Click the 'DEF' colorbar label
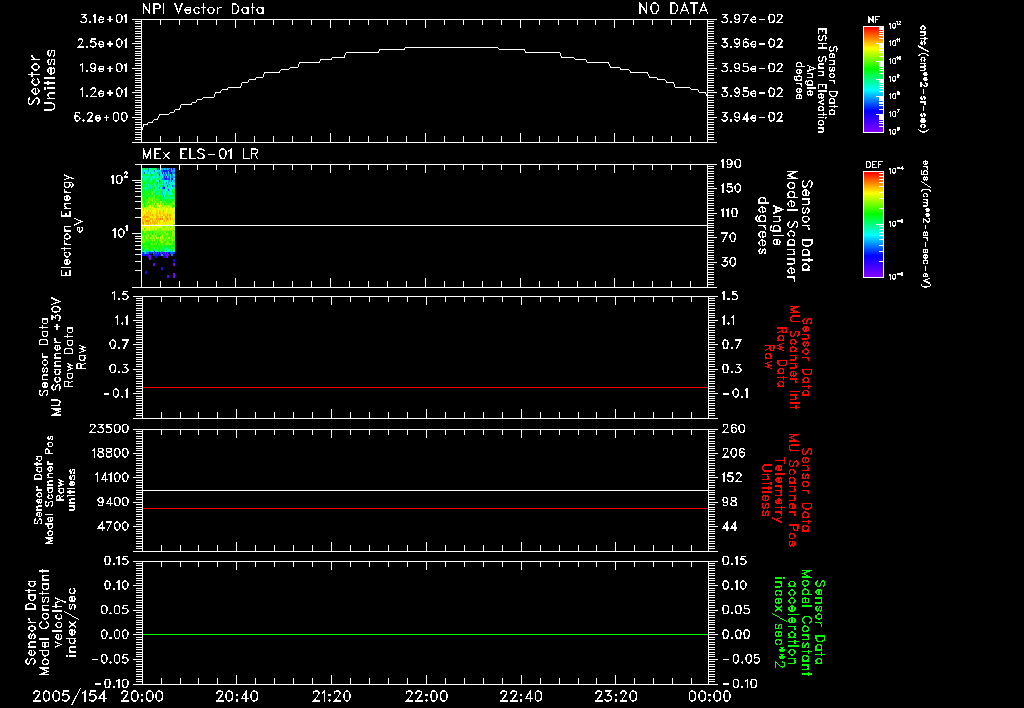The width and height of the screenshot is (1024, 708). [x=873, y=165]
